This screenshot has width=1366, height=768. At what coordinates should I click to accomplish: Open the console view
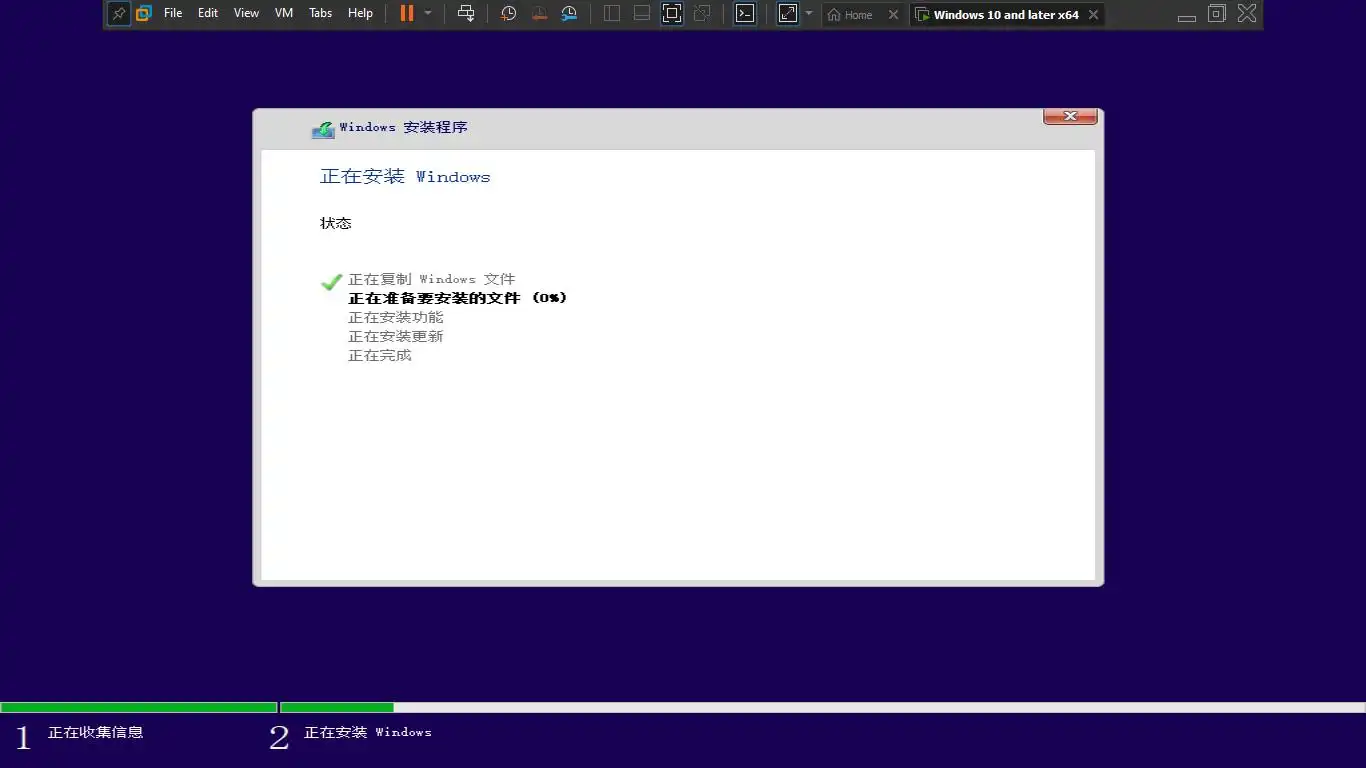coord(745,14)
